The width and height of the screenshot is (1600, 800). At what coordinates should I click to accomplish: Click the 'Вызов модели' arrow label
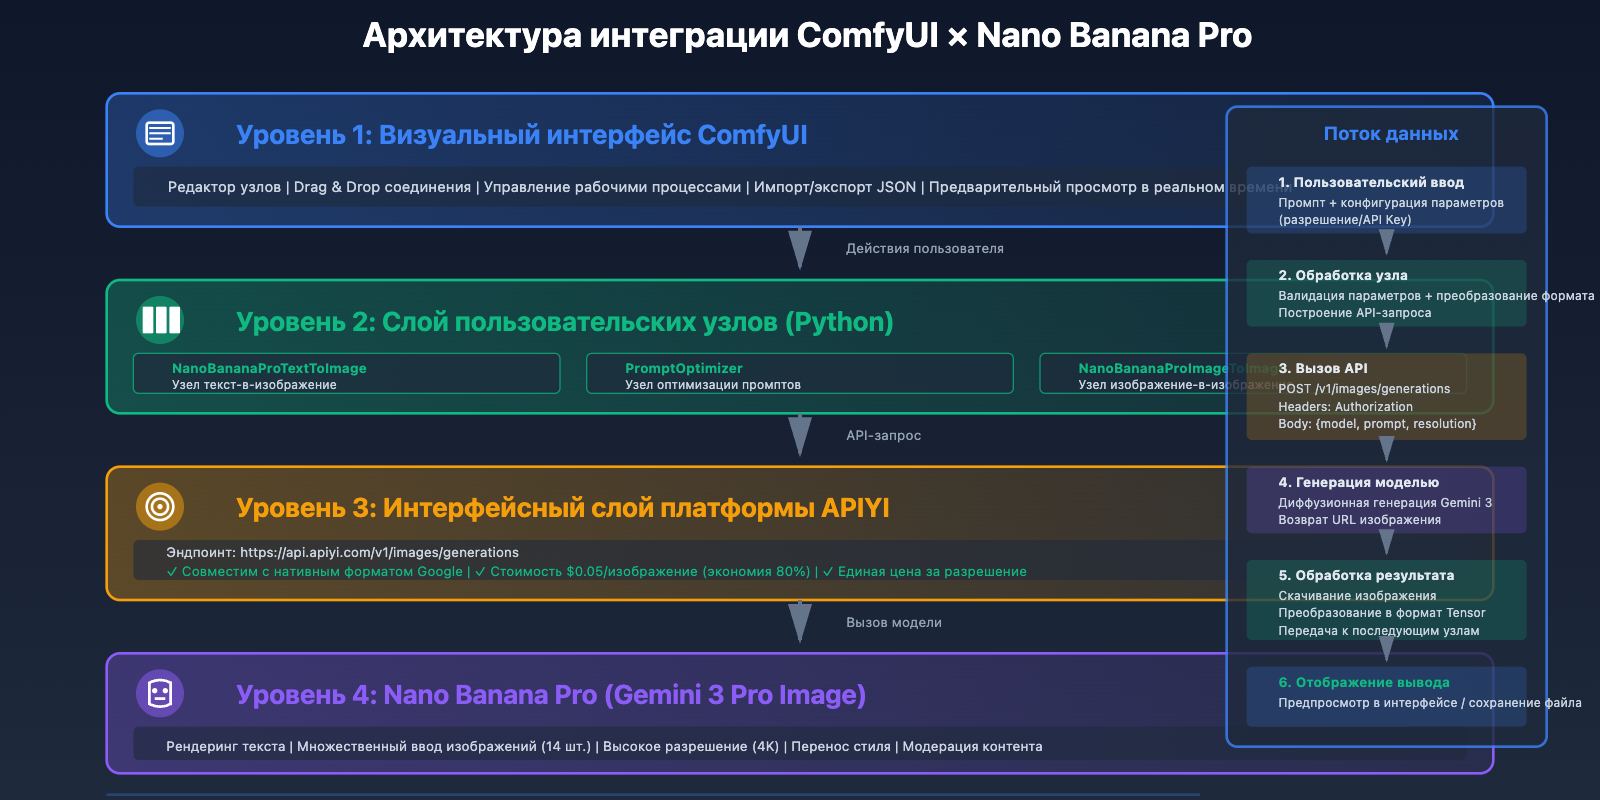click(894, 623)
